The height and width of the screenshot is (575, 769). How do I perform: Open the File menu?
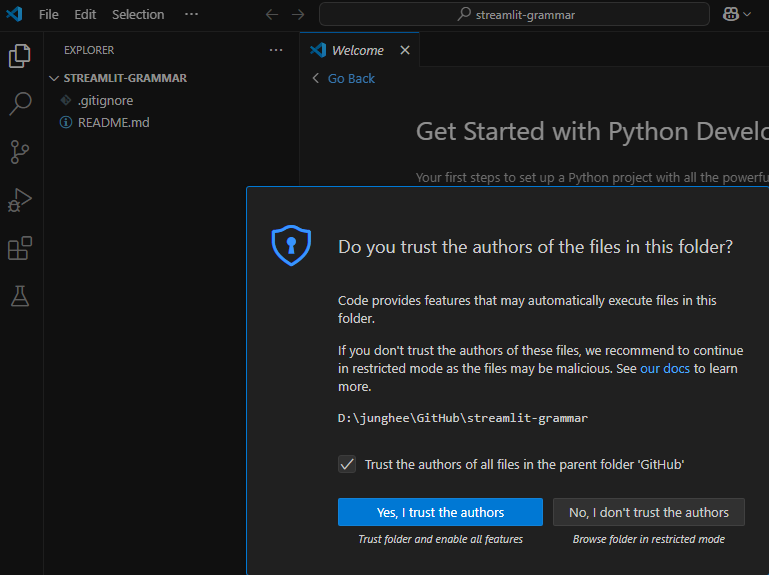[49, 15]
